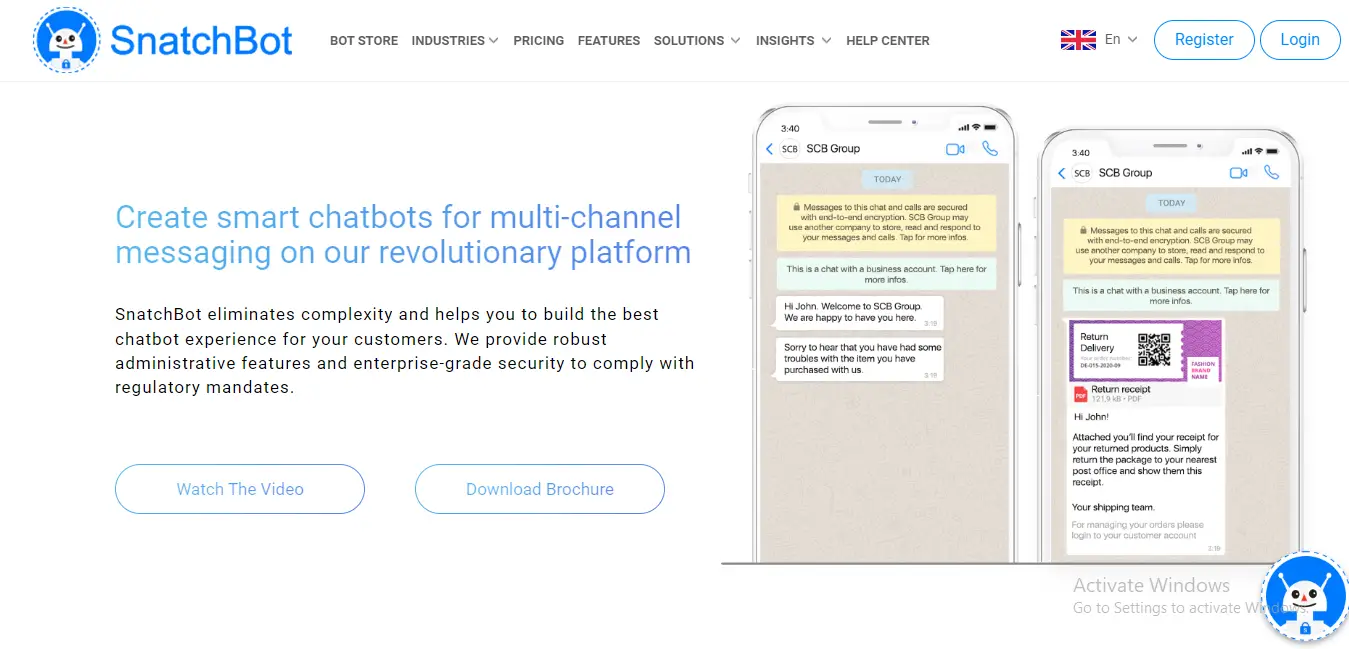Expand the Insights dropdown menu
Image resolution: width=1349 pixels, height=649 pixels.
click(x=794, y=41)
